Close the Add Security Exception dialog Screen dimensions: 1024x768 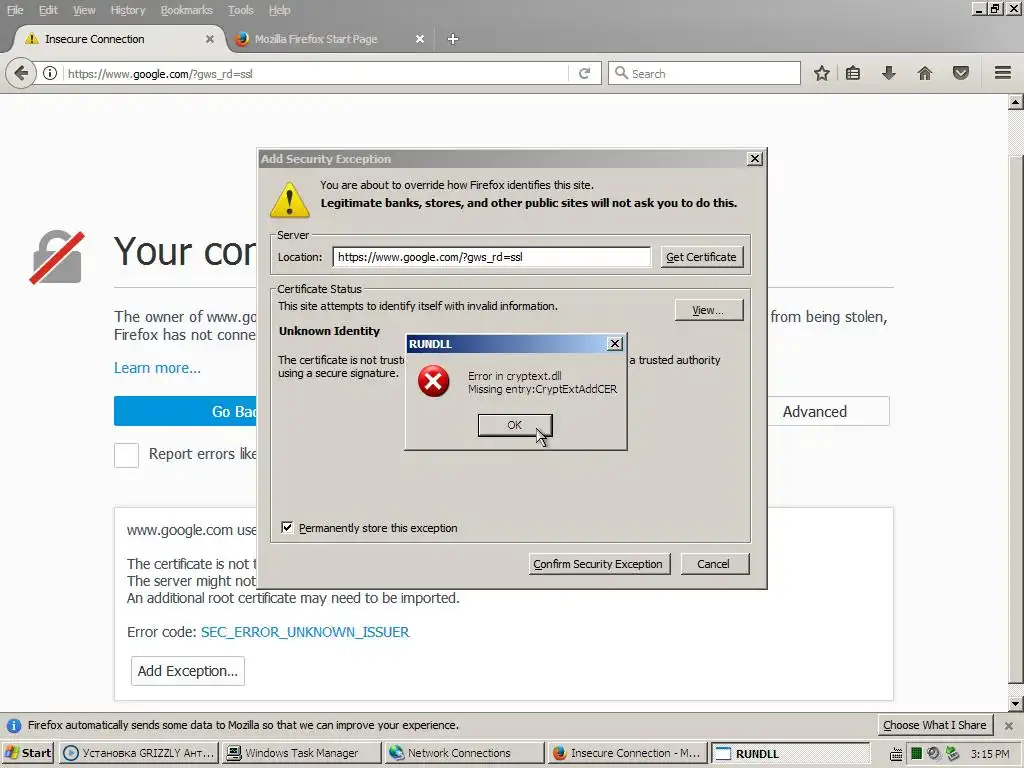click(754, 159)
